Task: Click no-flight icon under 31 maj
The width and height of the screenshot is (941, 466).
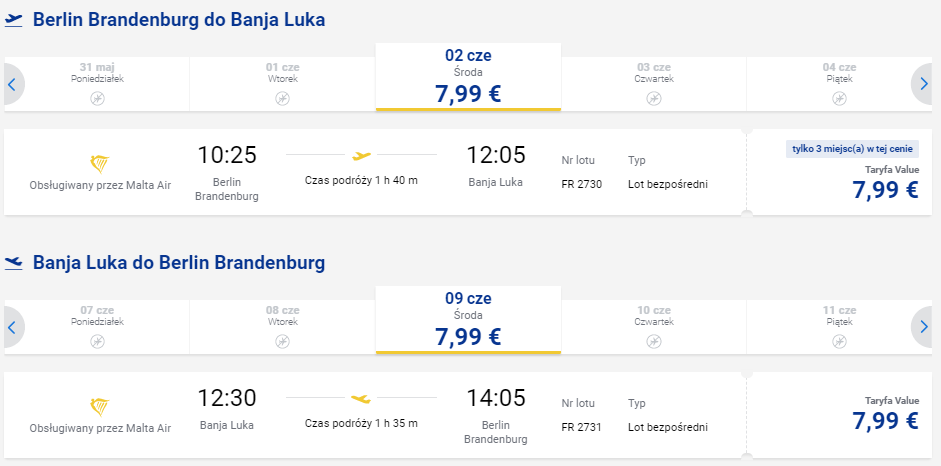Action: (x=97, y=98)
